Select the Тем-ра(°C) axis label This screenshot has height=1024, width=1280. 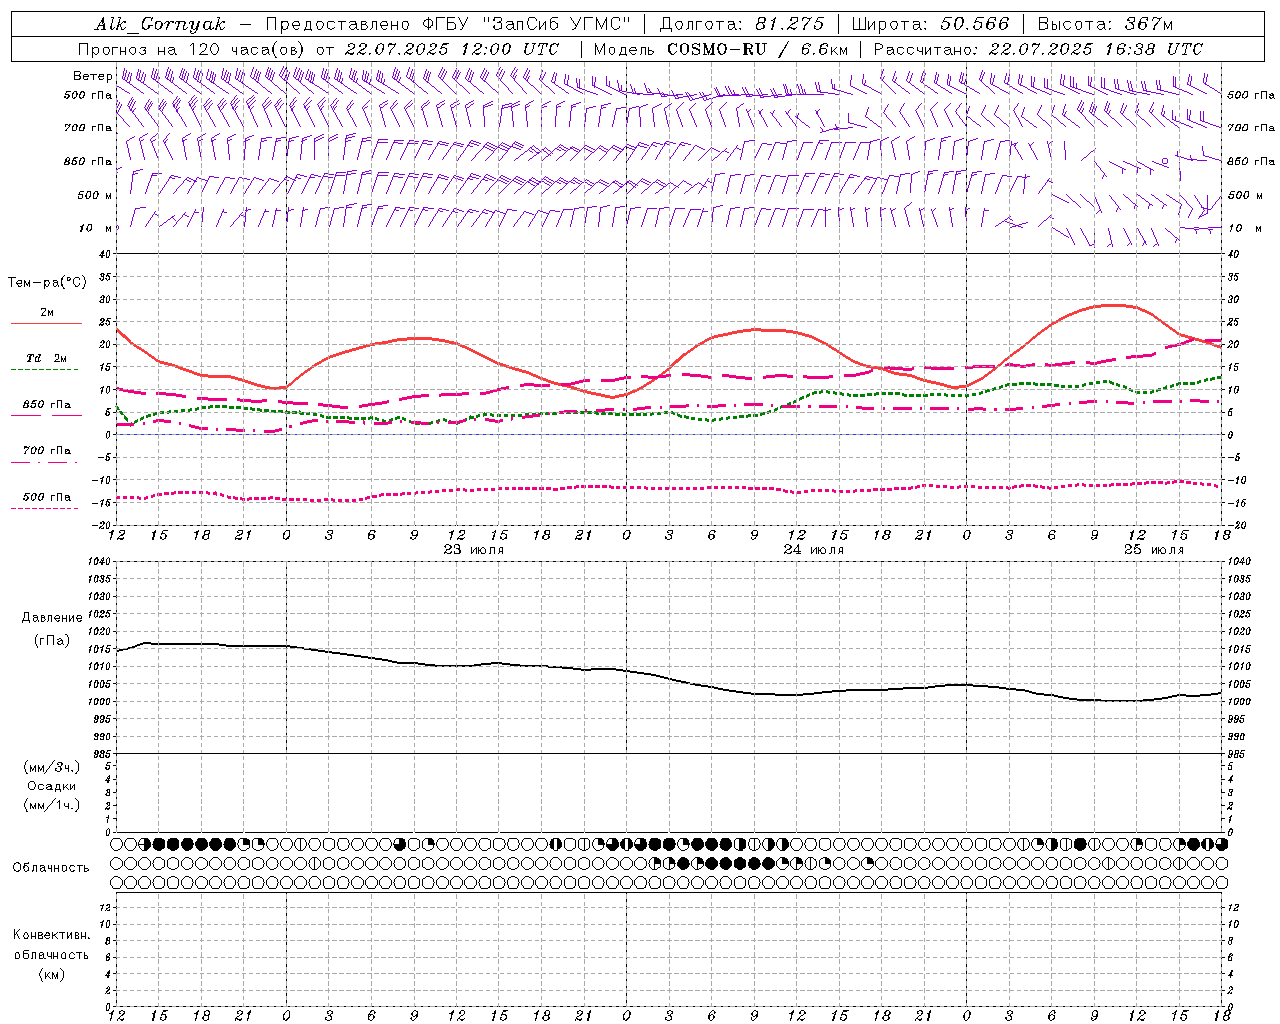tap(47, 283)
